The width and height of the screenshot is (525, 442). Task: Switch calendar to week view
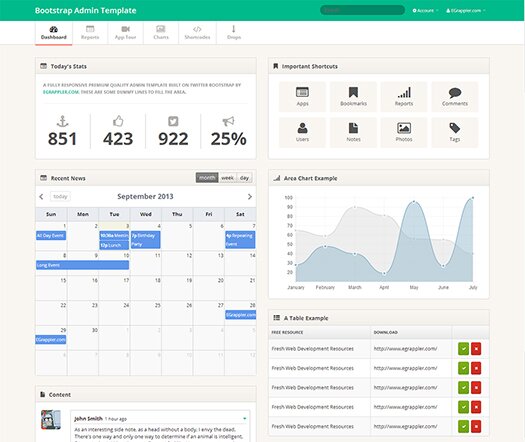point(227,178)
